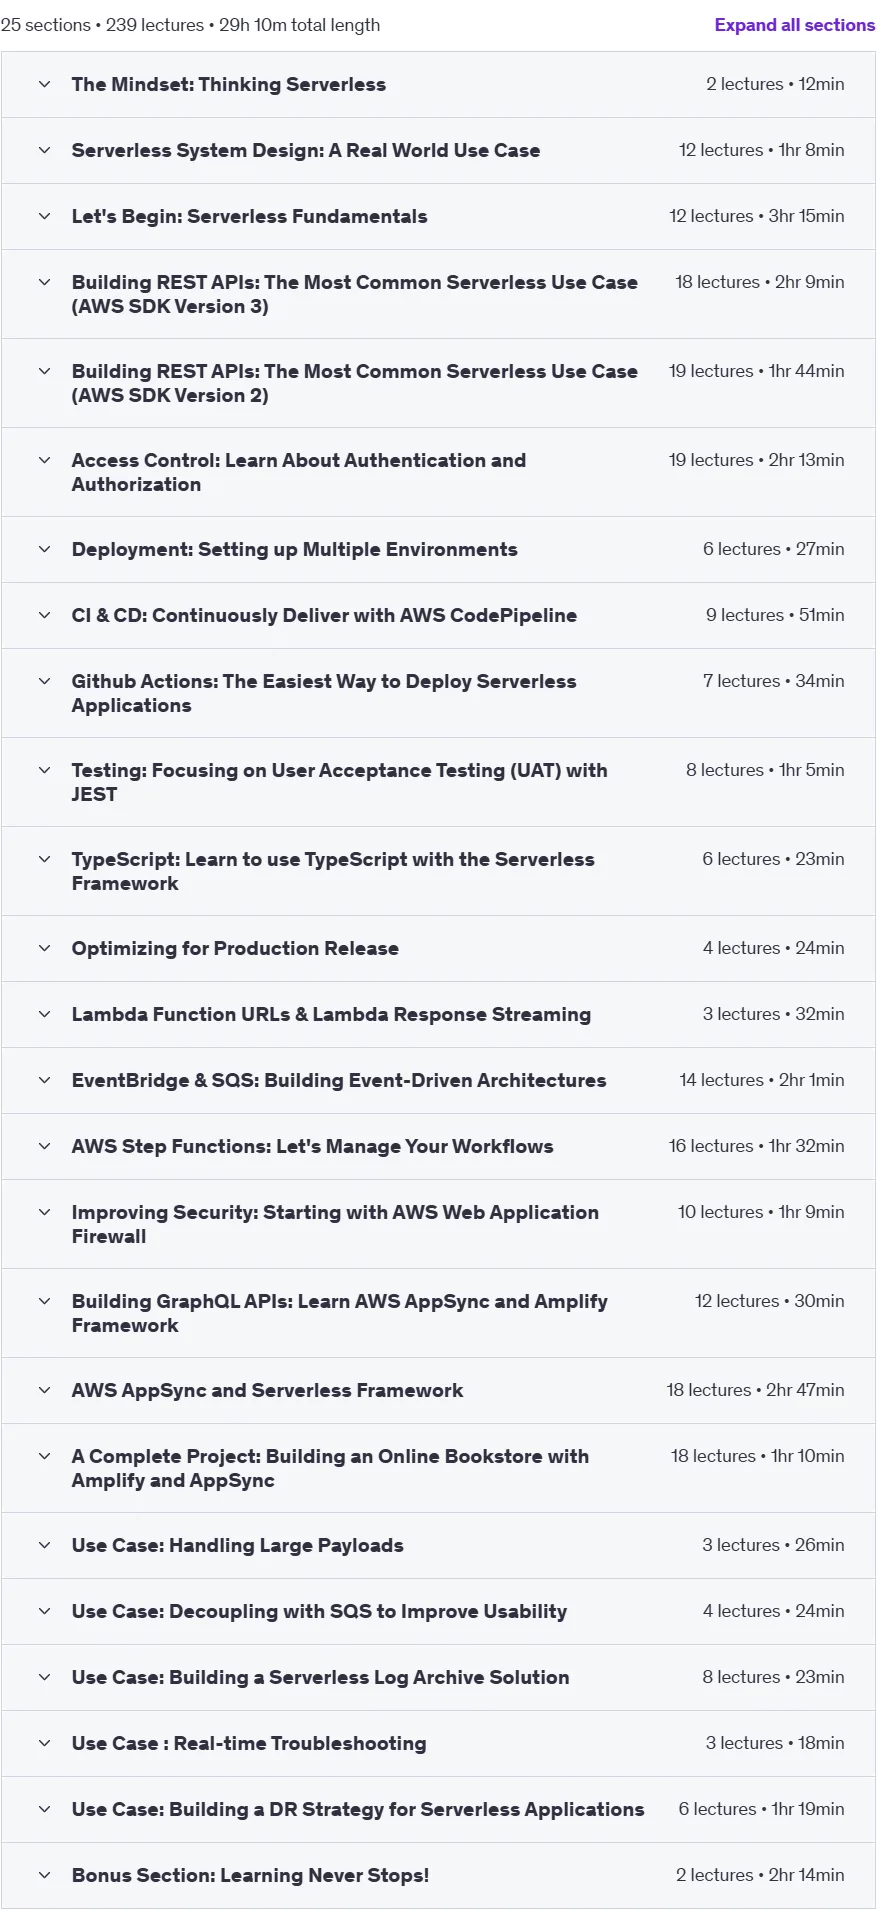Click chevron for TypeScript section
The image size is (878, 1911).
44,859
